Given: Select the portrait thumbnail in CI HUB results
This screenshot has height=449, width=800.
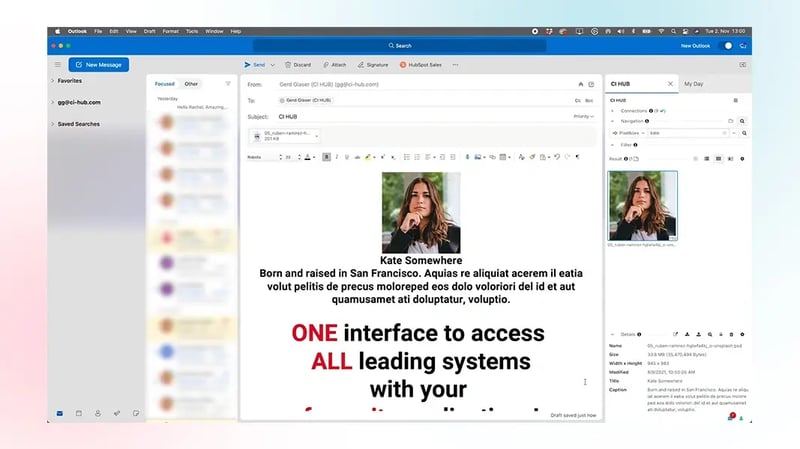Looking at the screenshot, I should coord(642,205).
